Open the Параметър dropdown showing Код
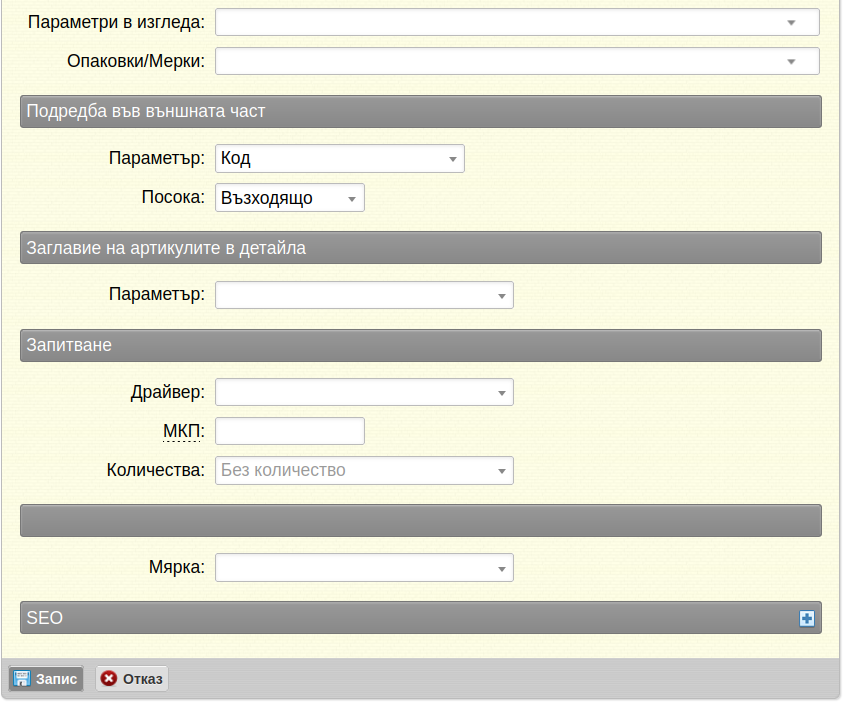Viewport: 843px width, 704px height. coord(340,159)
